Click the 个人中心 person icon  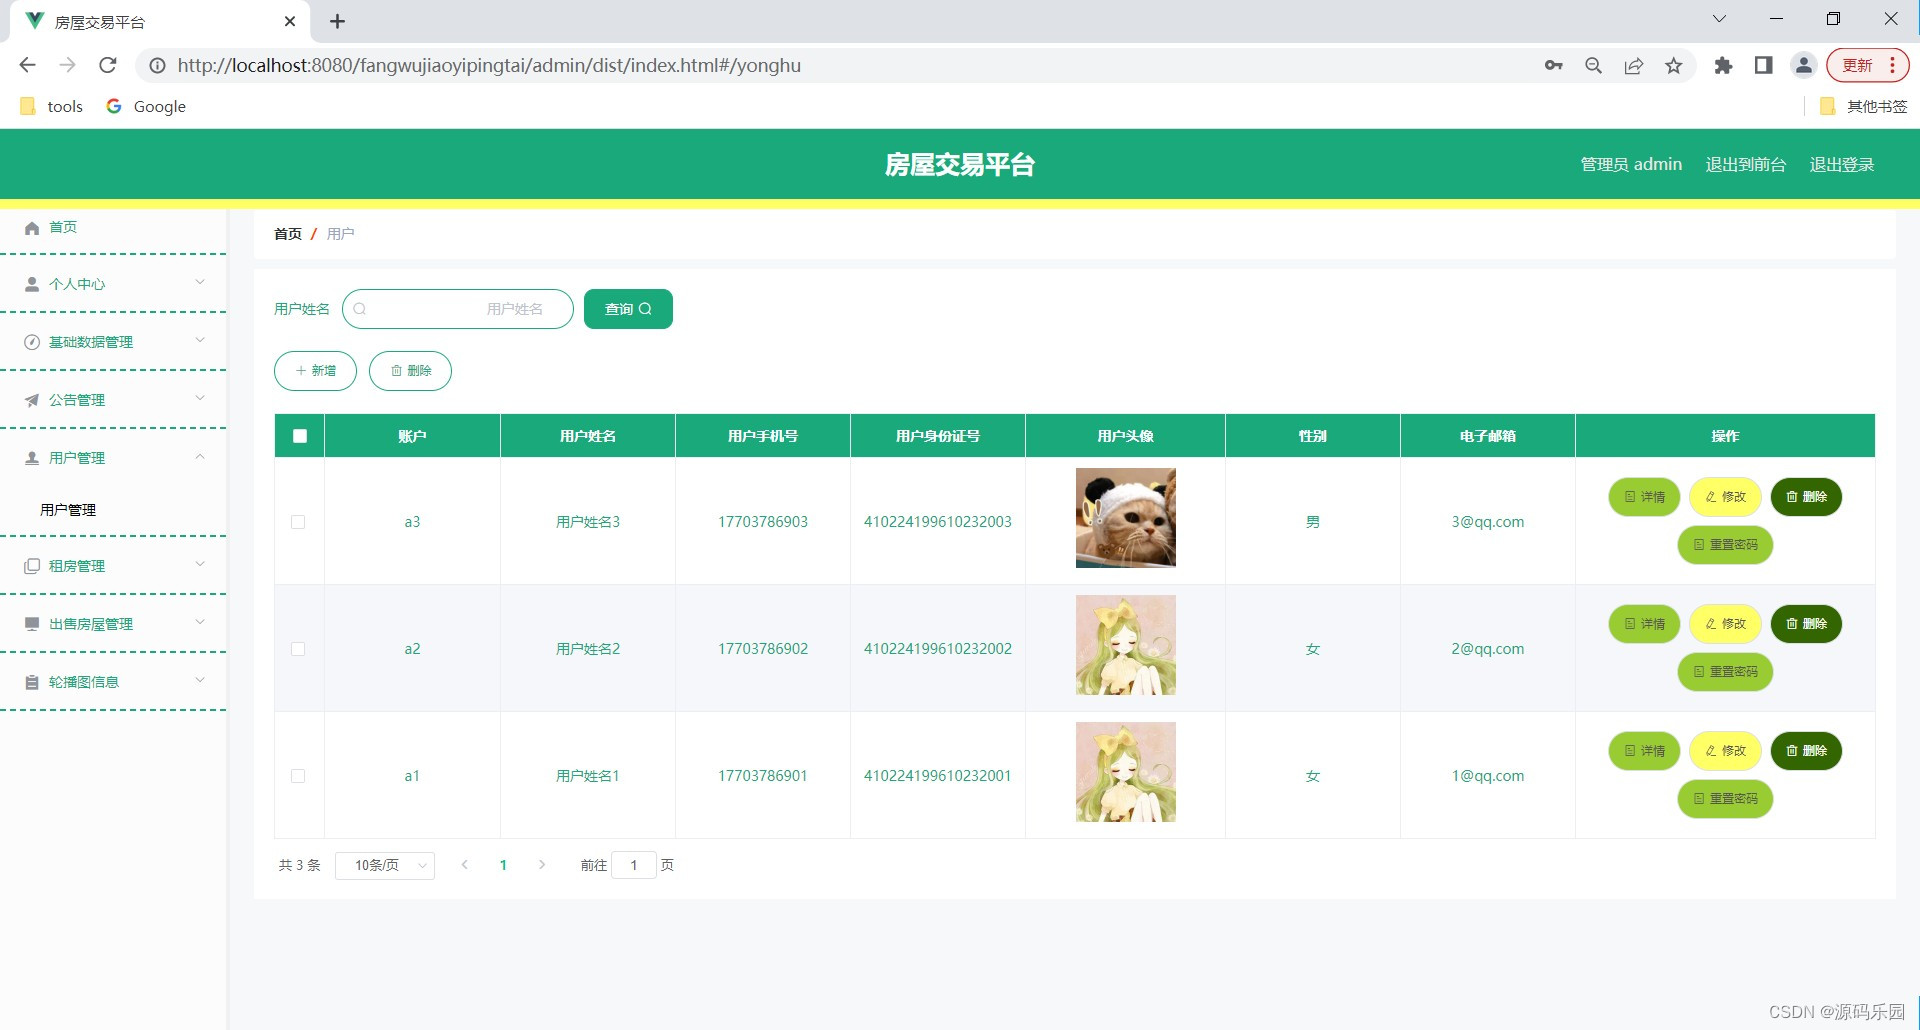point(31,284)
